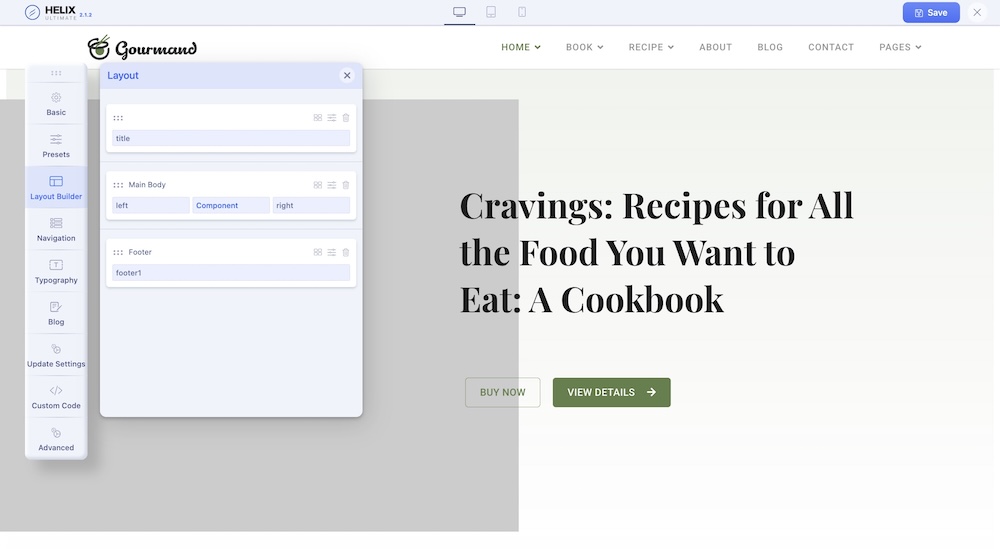This screenshot has width=1000, height=549.
Task: Go to the About page
Action: [x=716, y=47]
